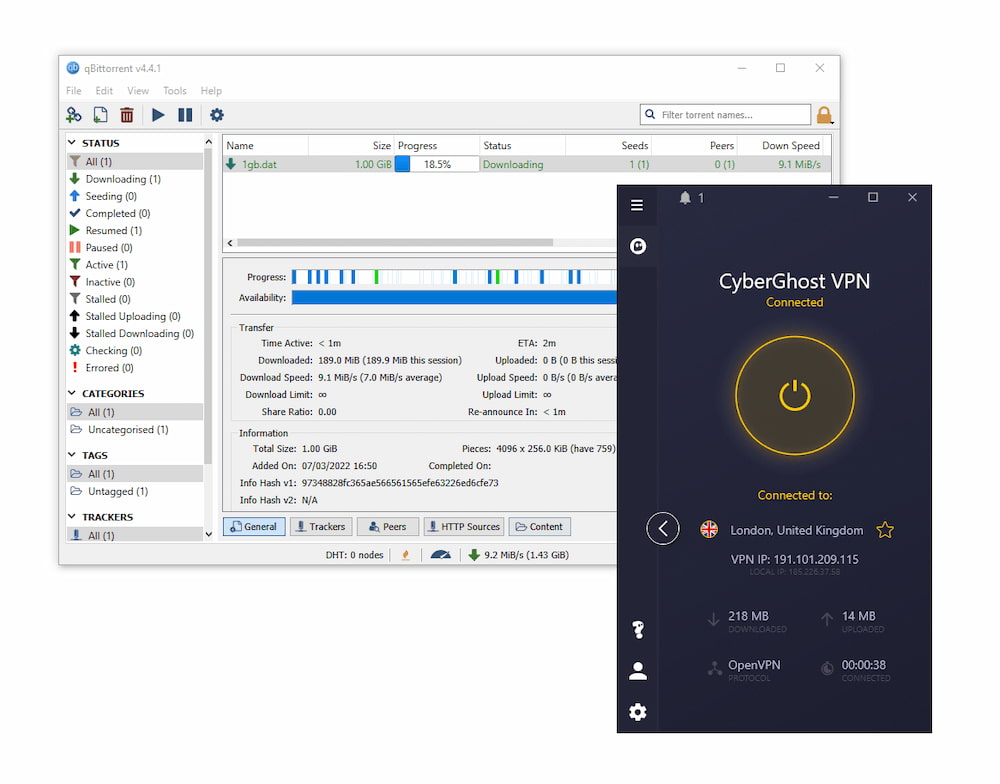This screenshot has height=784, width=1000.
Task: Click the alternative speed limits speedometer icon
Action: (441, 555)
